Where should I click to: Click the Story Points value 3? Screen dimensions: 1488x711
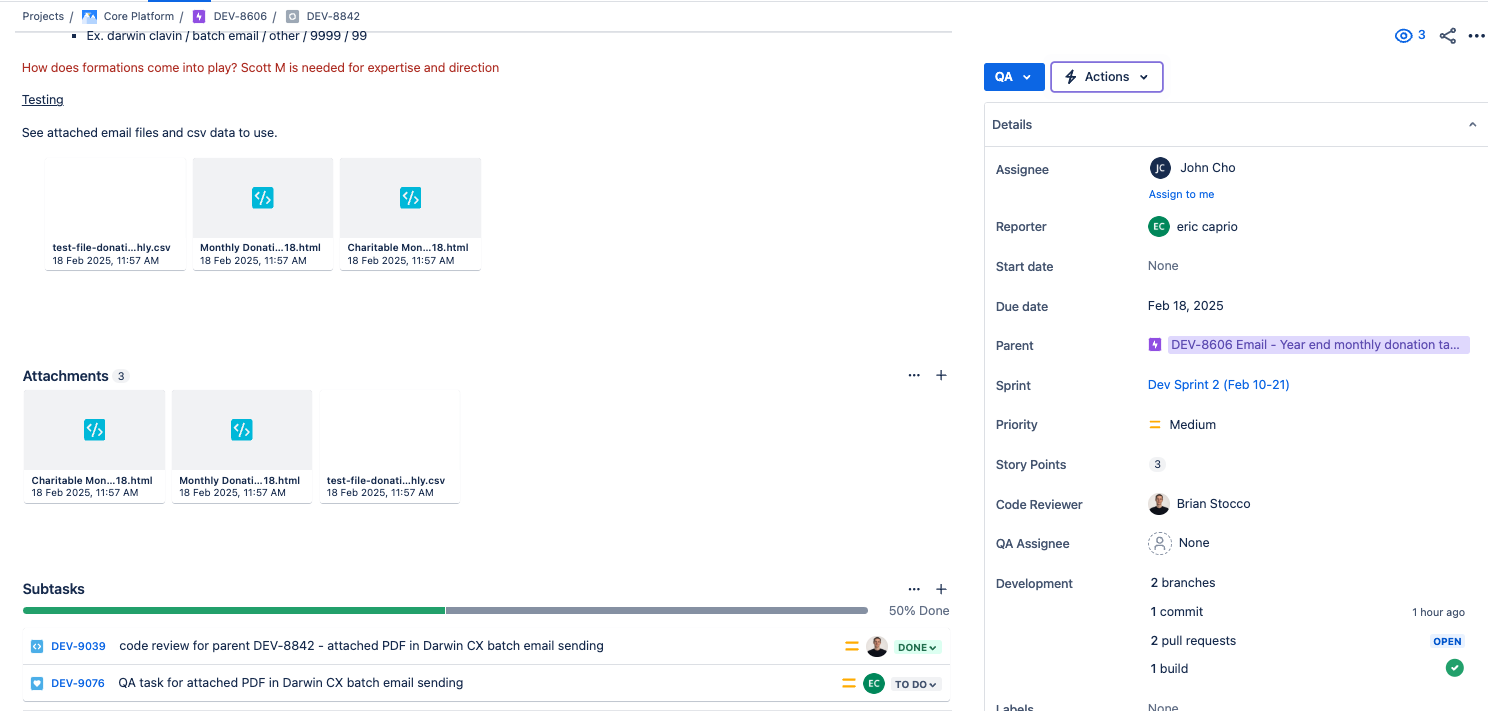1158,464
